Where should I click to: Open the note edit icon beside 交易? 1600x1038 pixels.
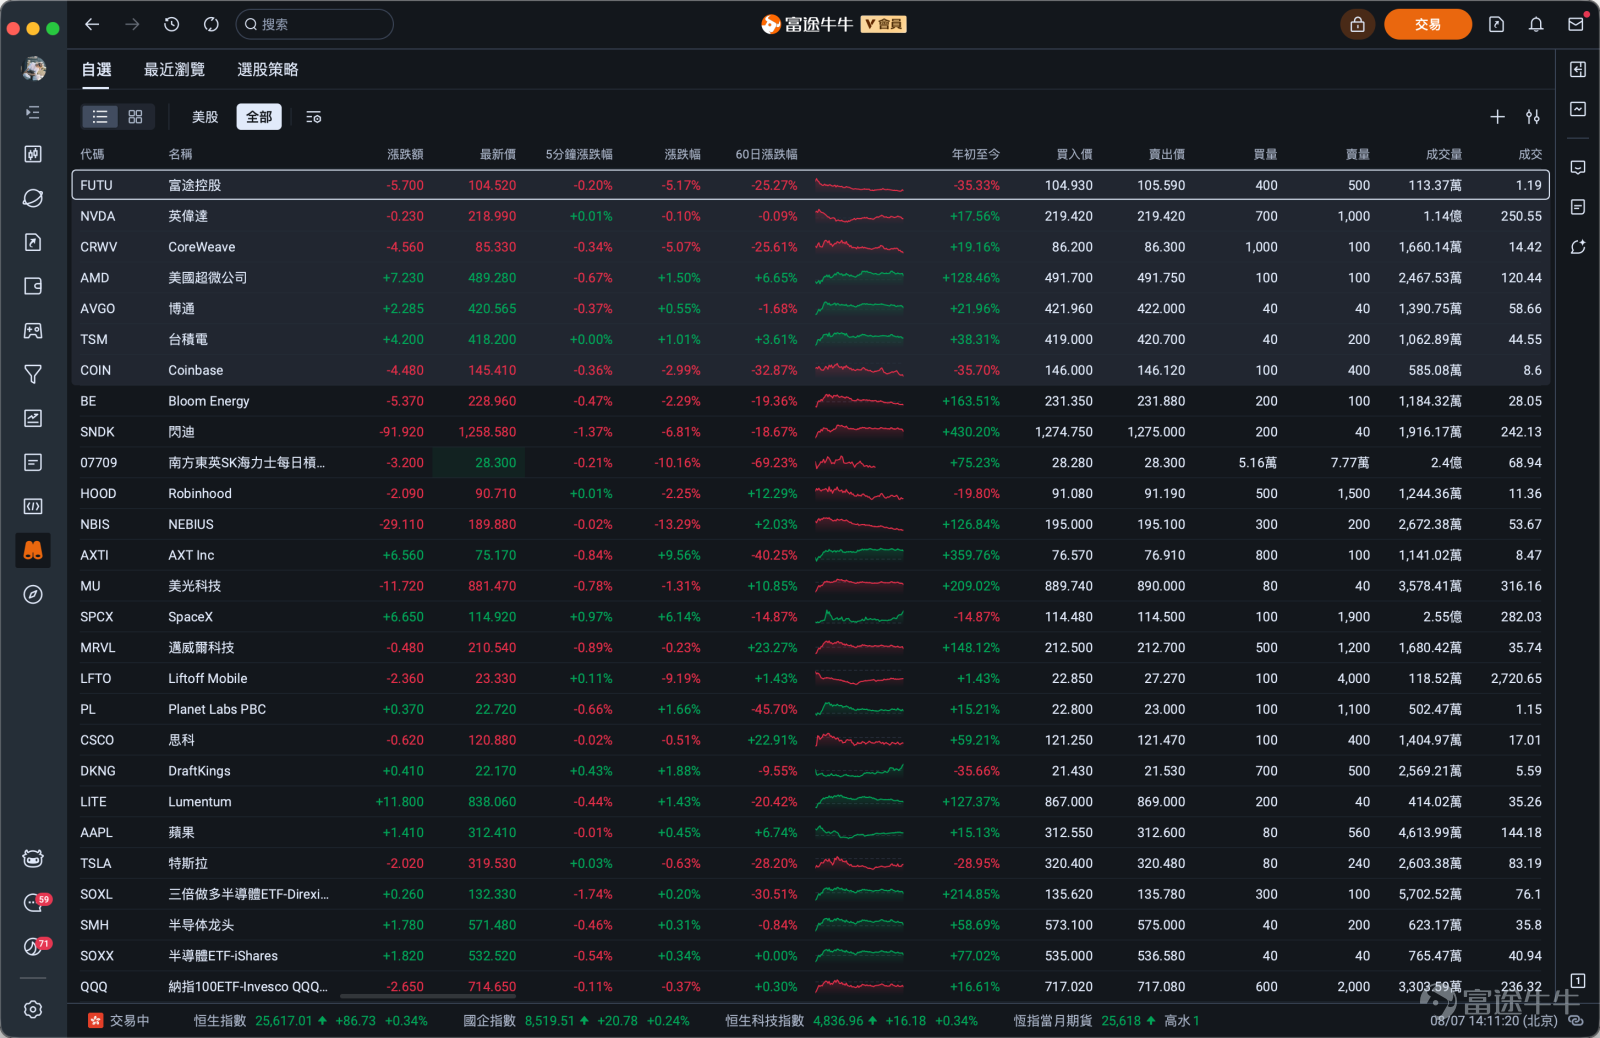point(1496,24)
